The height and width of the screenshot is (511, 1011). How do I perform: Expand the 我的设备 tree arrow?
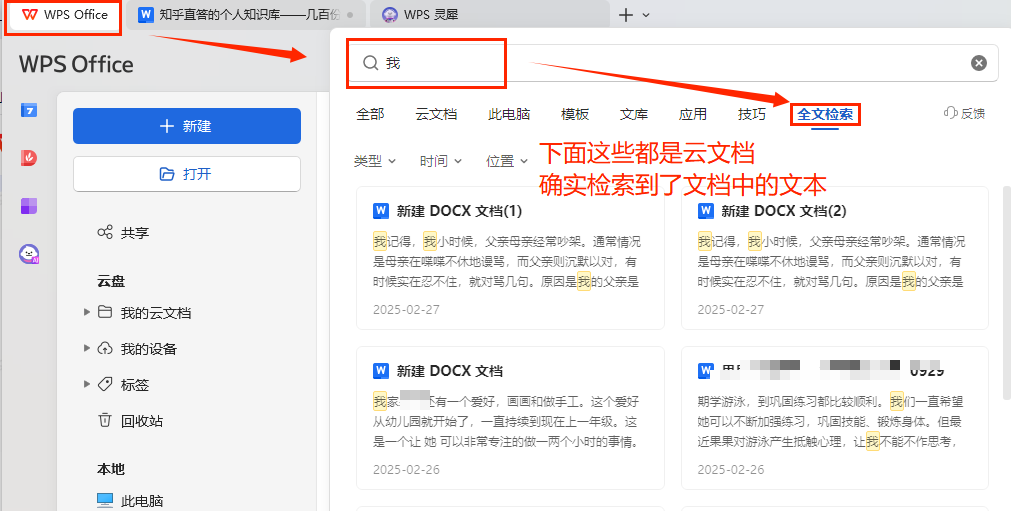click(87, 348)
